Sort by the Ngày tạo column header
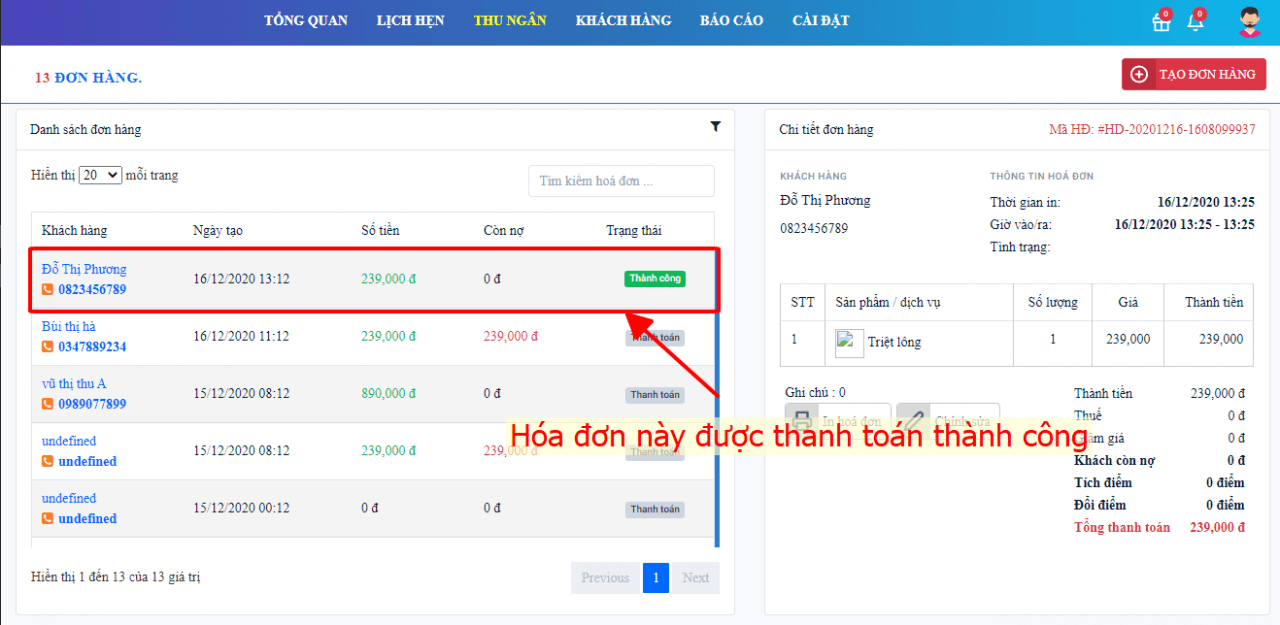The width and height of the screenshot is (1280, 625). click(218, 231)
